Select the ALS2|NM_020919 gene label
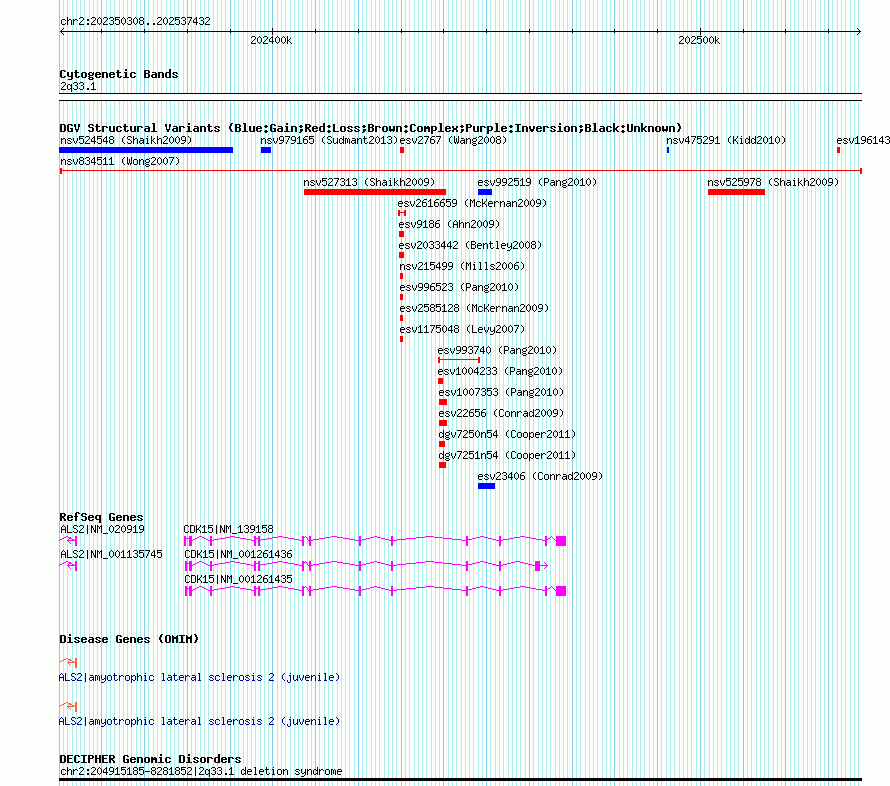 (102, 529)
